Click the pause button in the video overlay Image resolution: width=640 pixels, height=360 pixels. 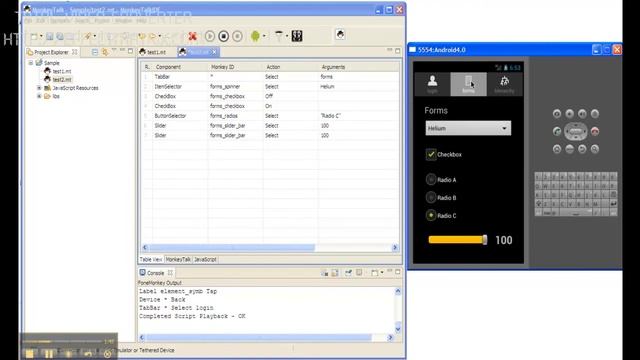[49, 354]
